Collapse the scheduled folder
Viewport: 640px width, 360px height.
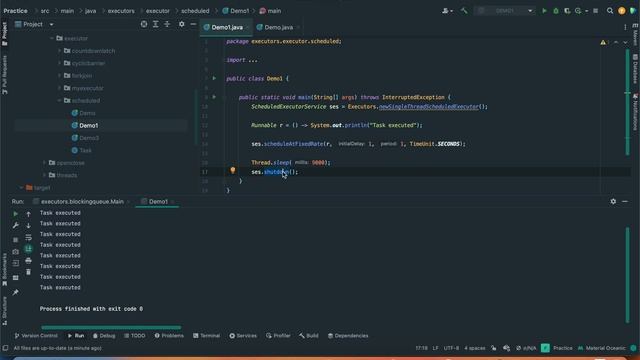click(60, 100)
